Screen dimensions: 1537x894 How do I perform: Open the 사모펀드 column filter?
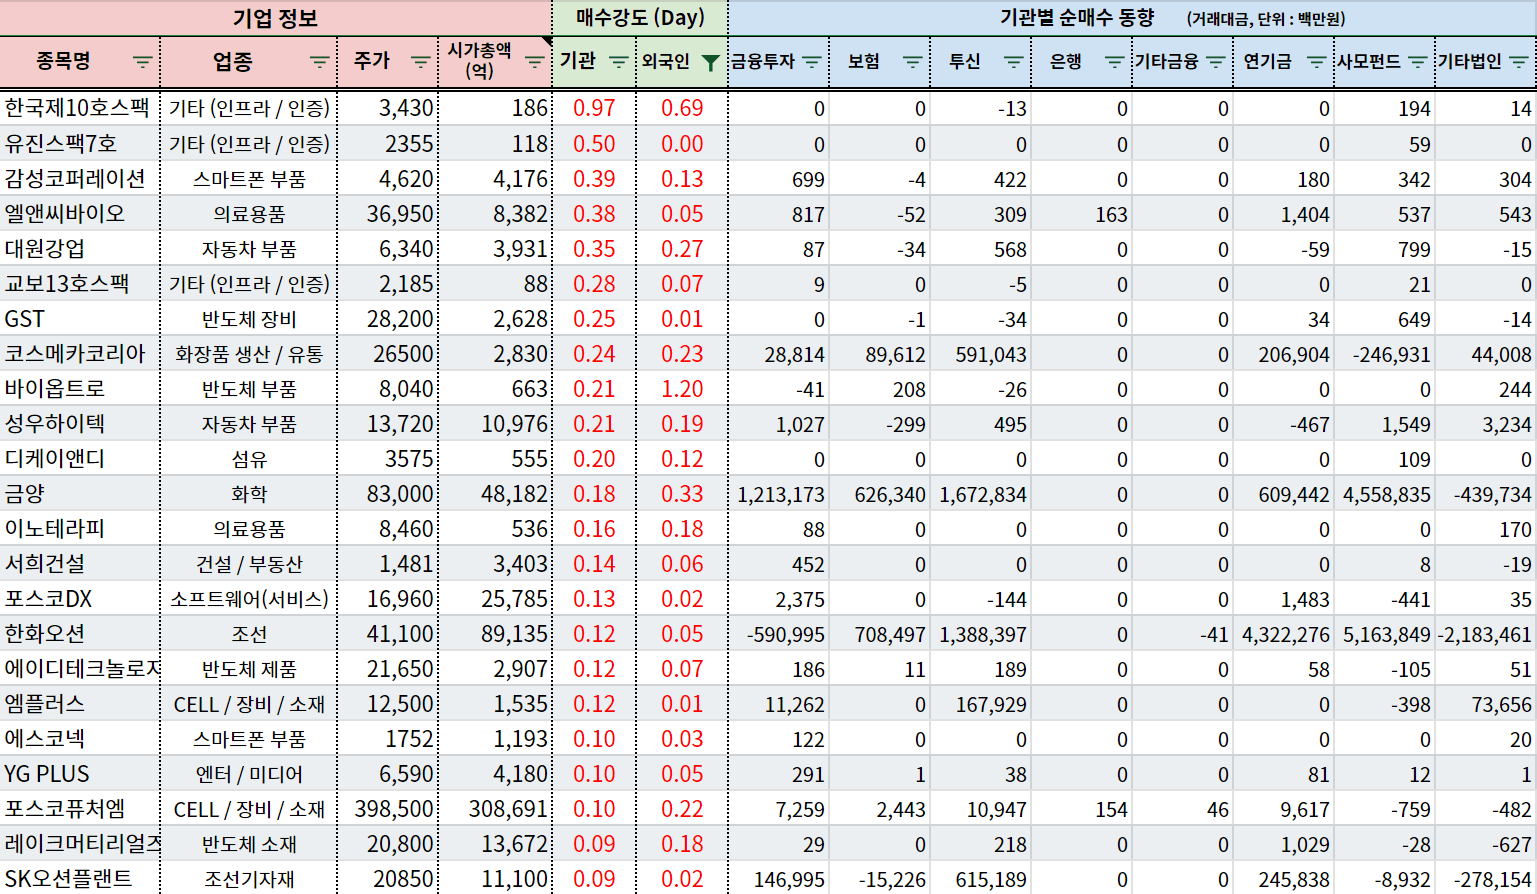(x=1417, y=62)
